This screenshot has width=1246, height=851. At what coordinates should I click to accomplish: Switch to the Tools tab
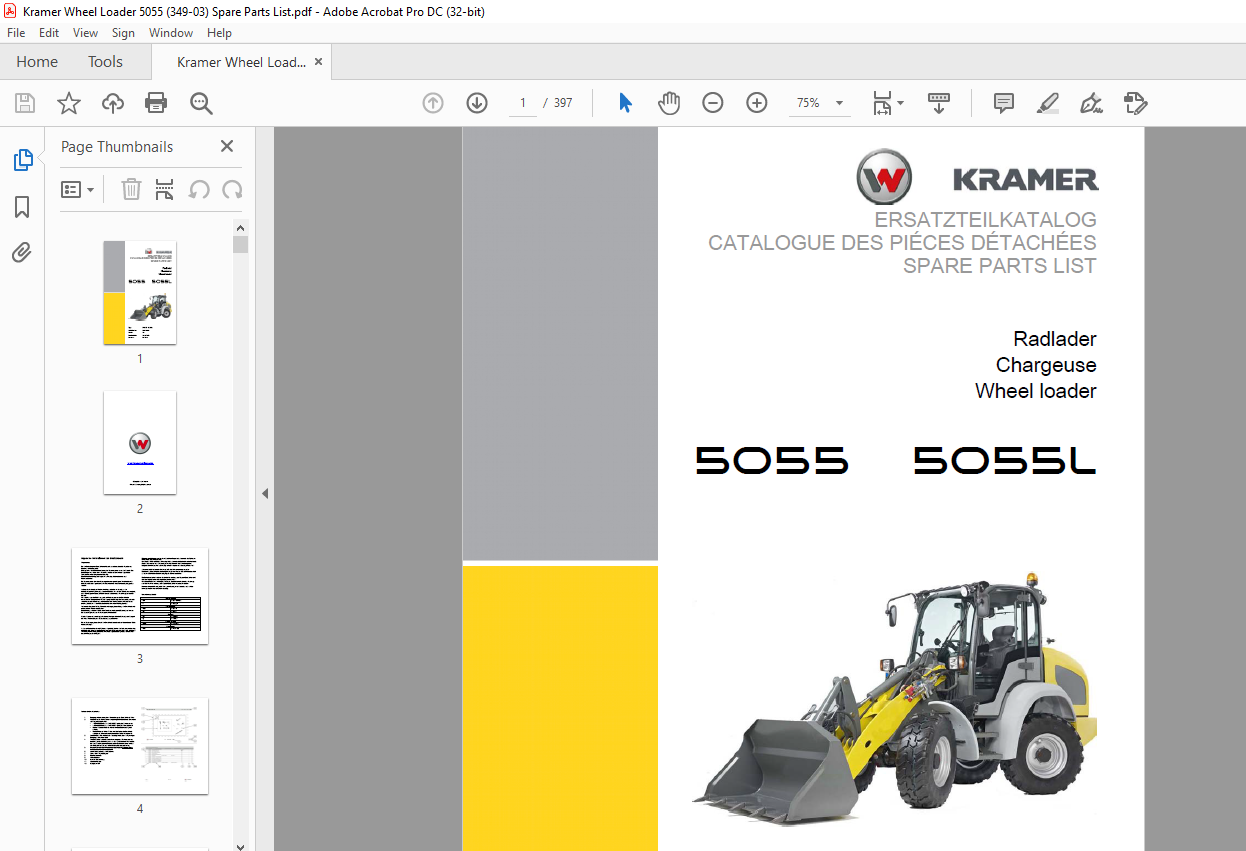click(x=105, y=62)
